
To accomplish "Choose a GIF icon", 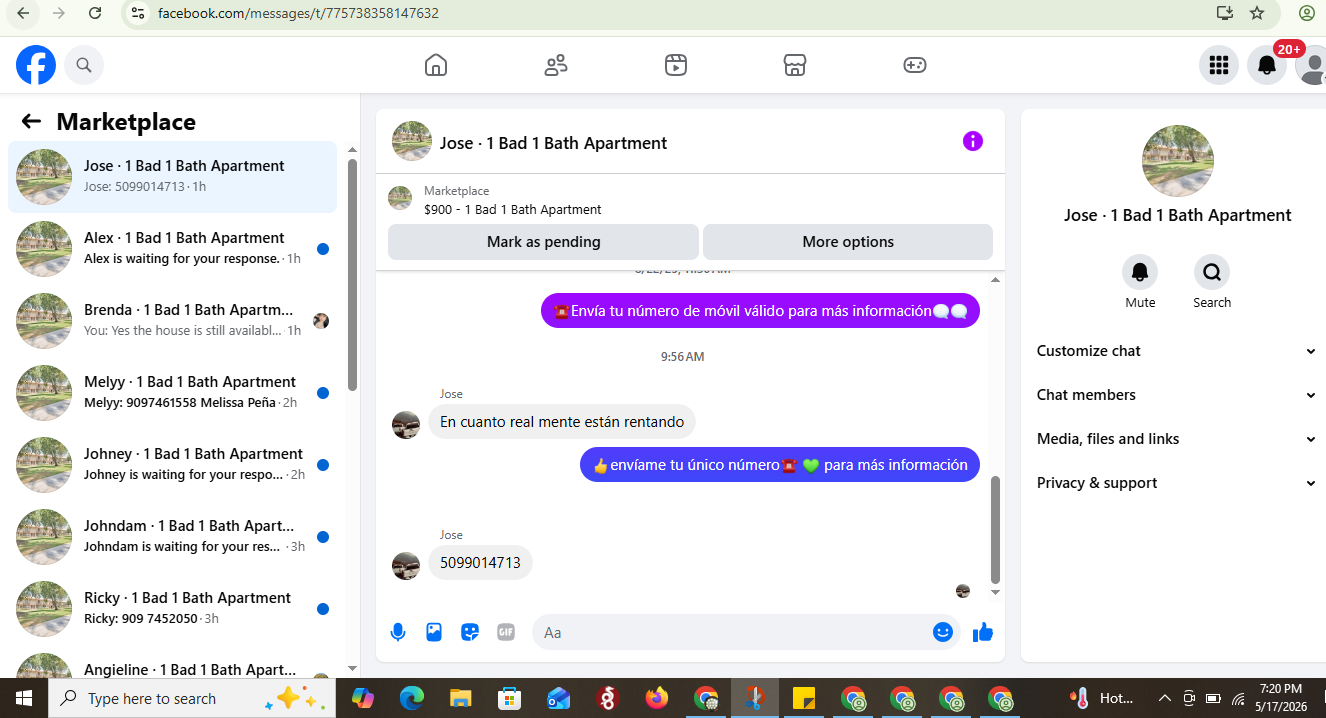I will click(x=506, y=632).
